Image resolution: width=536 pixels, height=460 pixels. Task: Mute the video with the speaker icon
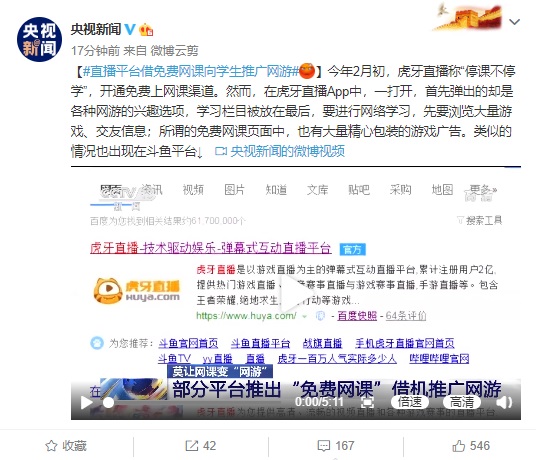(x=504, y=403)
